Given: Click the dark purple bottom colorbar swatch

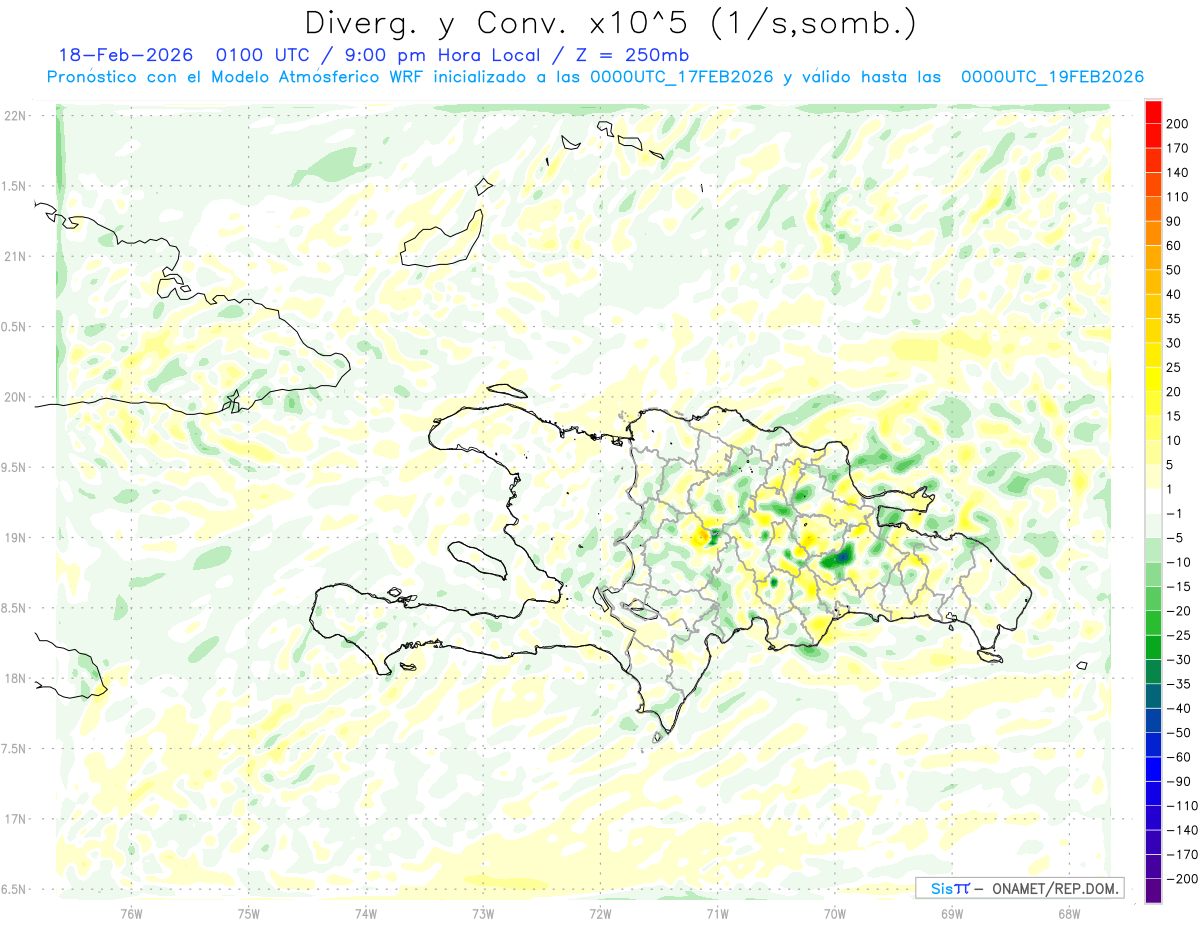Looking at the screenshot, I should pyautogui.click(x=1153, y=891).
